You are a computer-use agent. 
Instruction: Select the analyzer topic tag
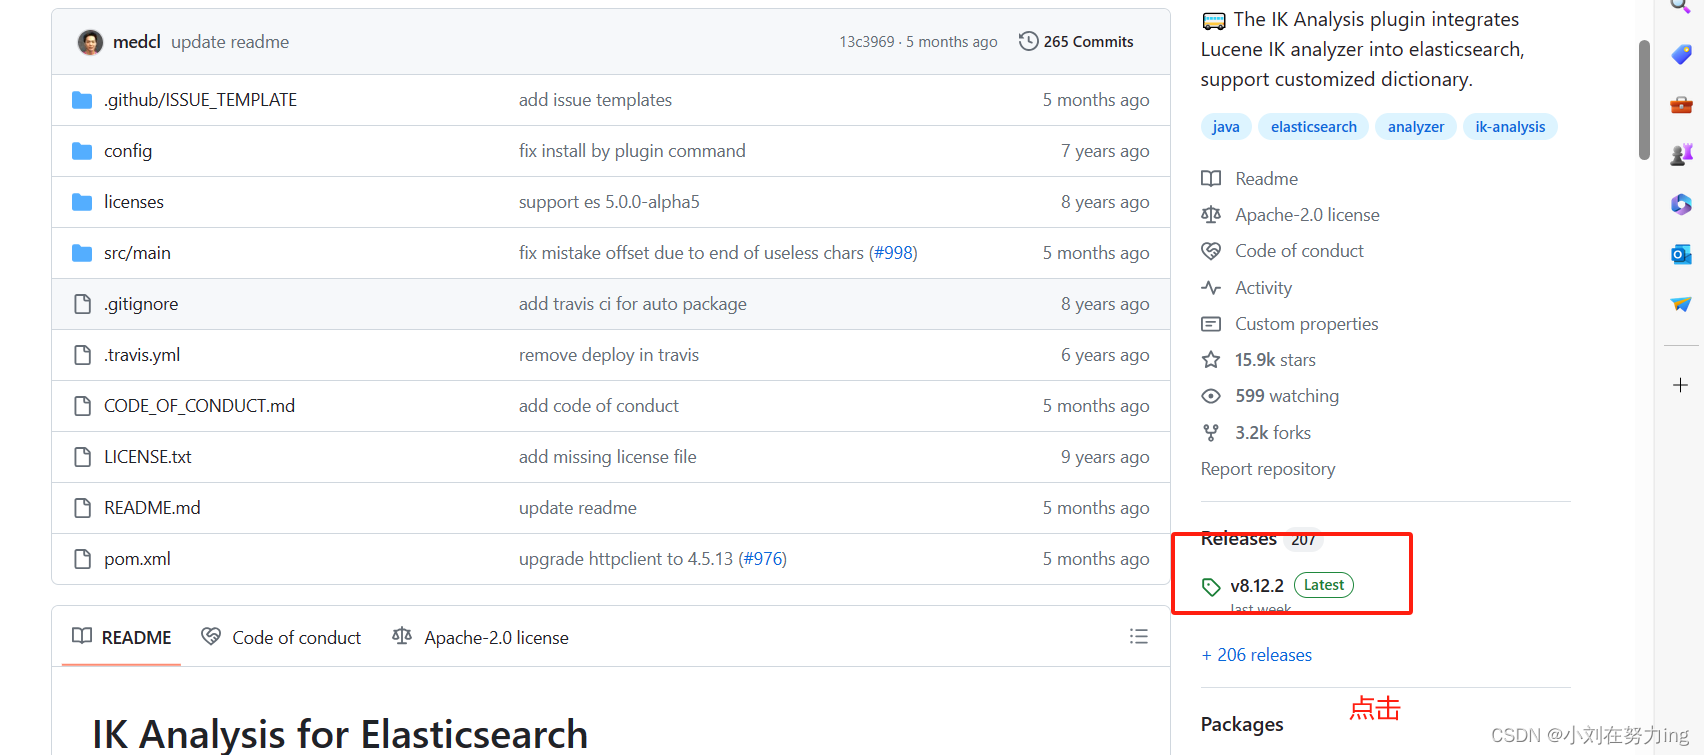coord(1415,127)
